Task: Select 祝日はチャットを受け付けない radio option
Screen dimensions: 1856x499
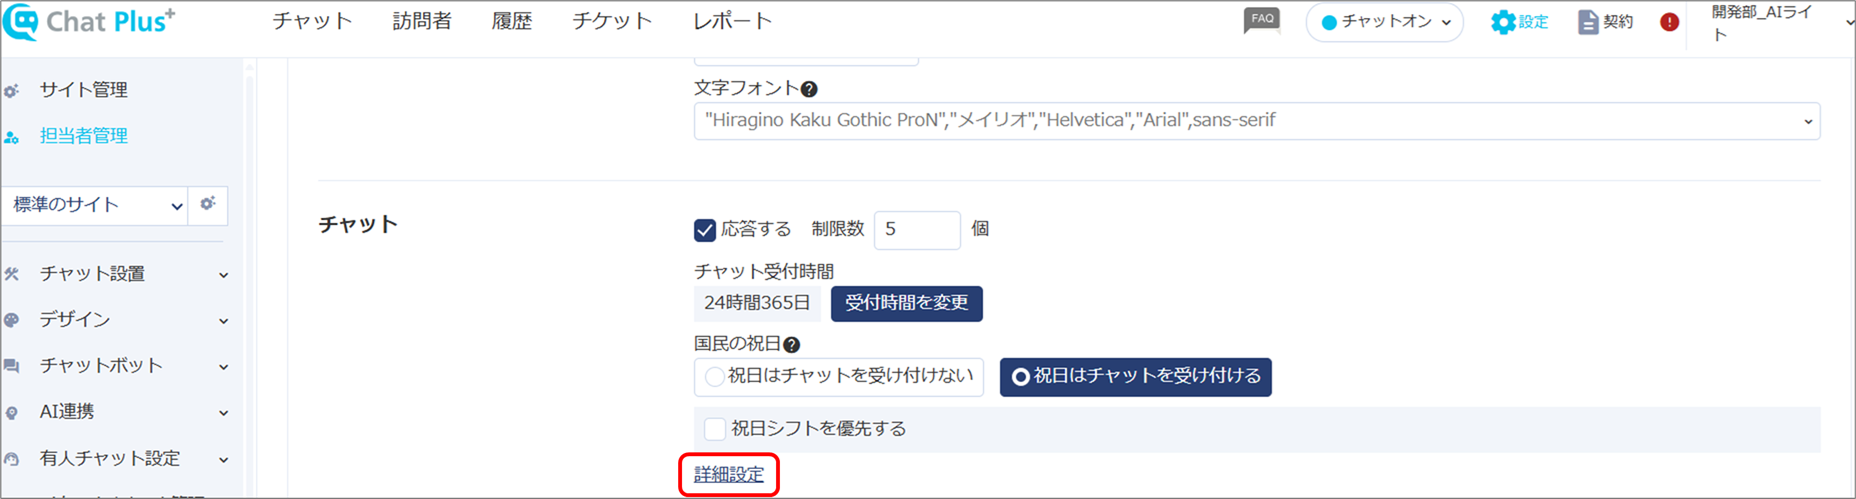Action: click(839, 377)
